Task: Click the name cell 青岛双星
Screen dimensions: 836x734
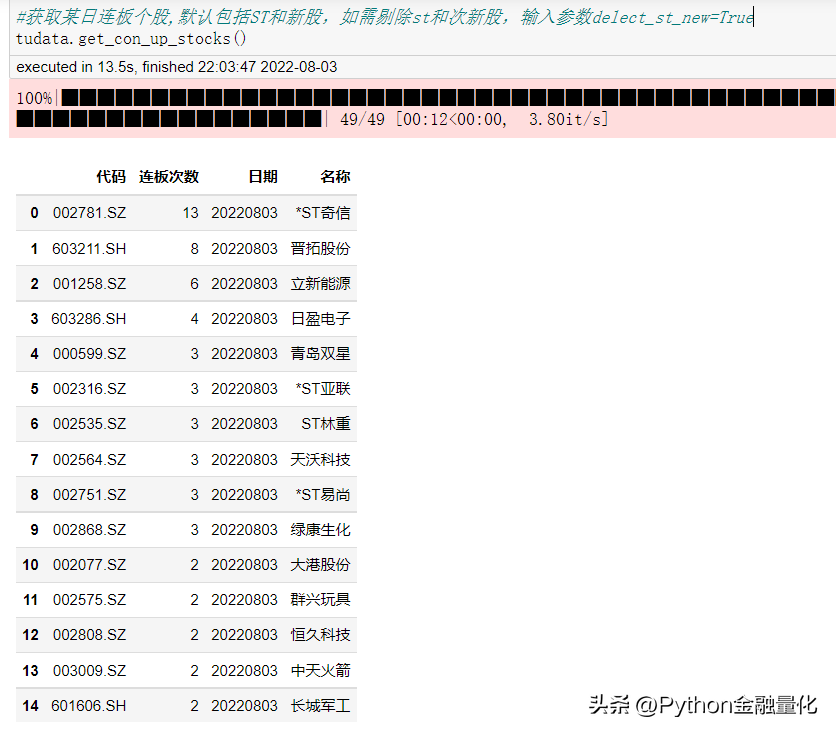Action: click(320, 354)
